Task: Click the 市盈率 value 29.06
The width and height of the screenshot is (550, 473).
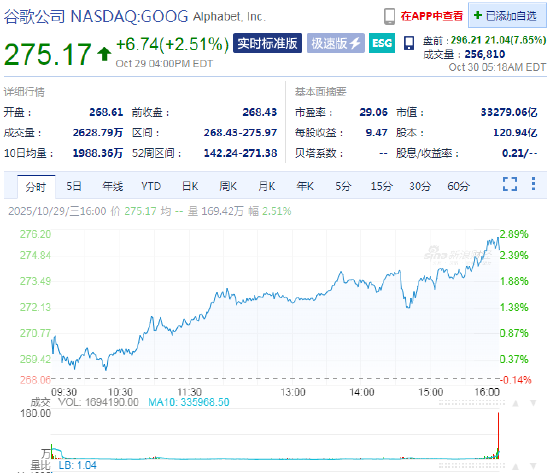Action: pos(374,112)
